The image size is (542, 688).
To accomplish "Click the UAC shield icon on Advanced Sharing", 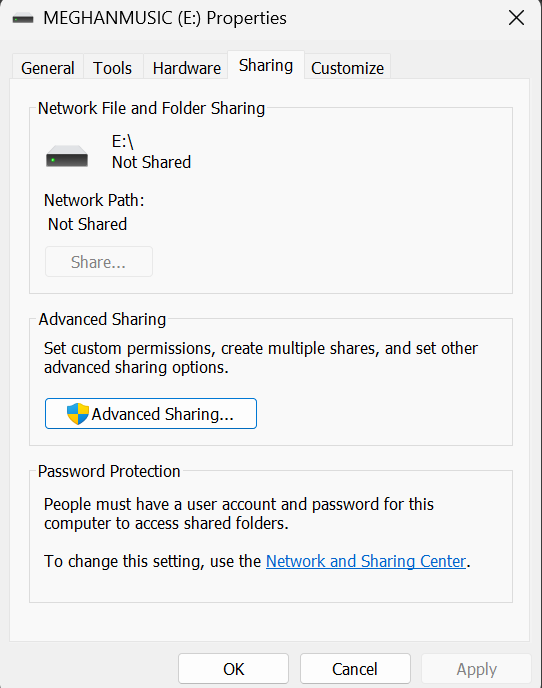I will tap(78, 414).
